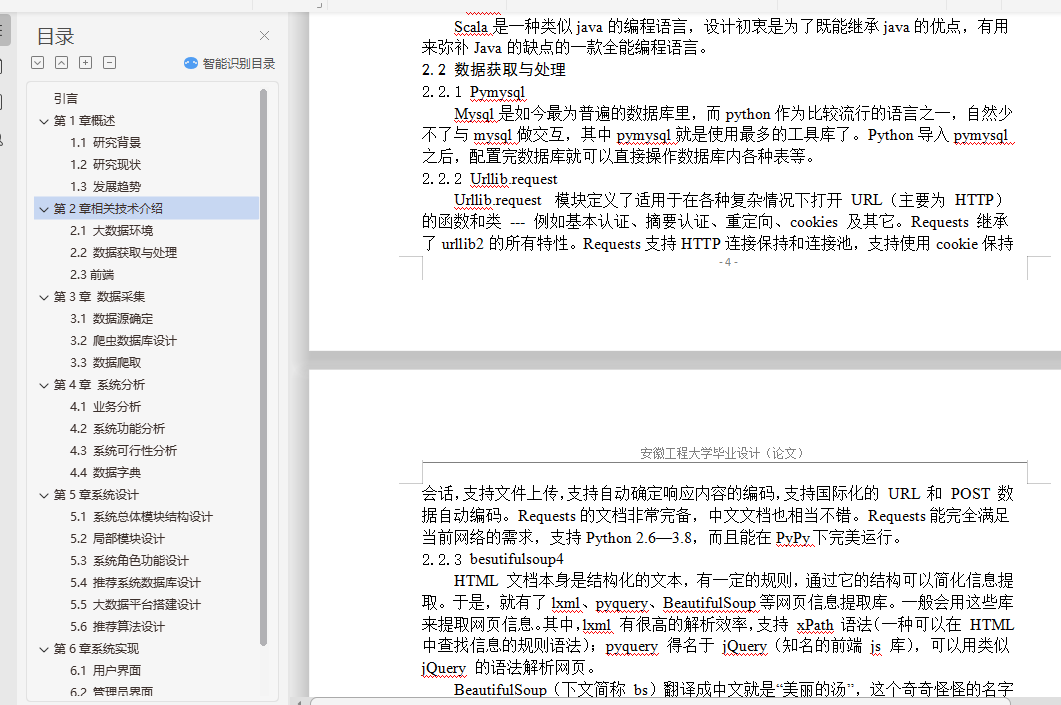This screenshot has height=705, width=1061.
Task: Click header text 安徽工程大学毕业设计（论文）
Action: pos(721,453)
